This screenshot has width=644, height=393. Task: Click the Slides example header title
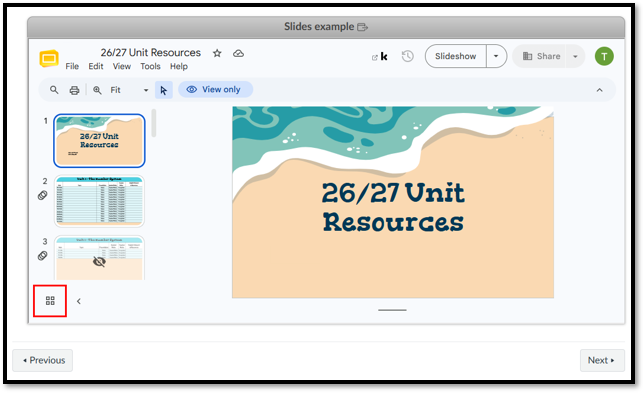pyautogui.click(x=319, y=27)
